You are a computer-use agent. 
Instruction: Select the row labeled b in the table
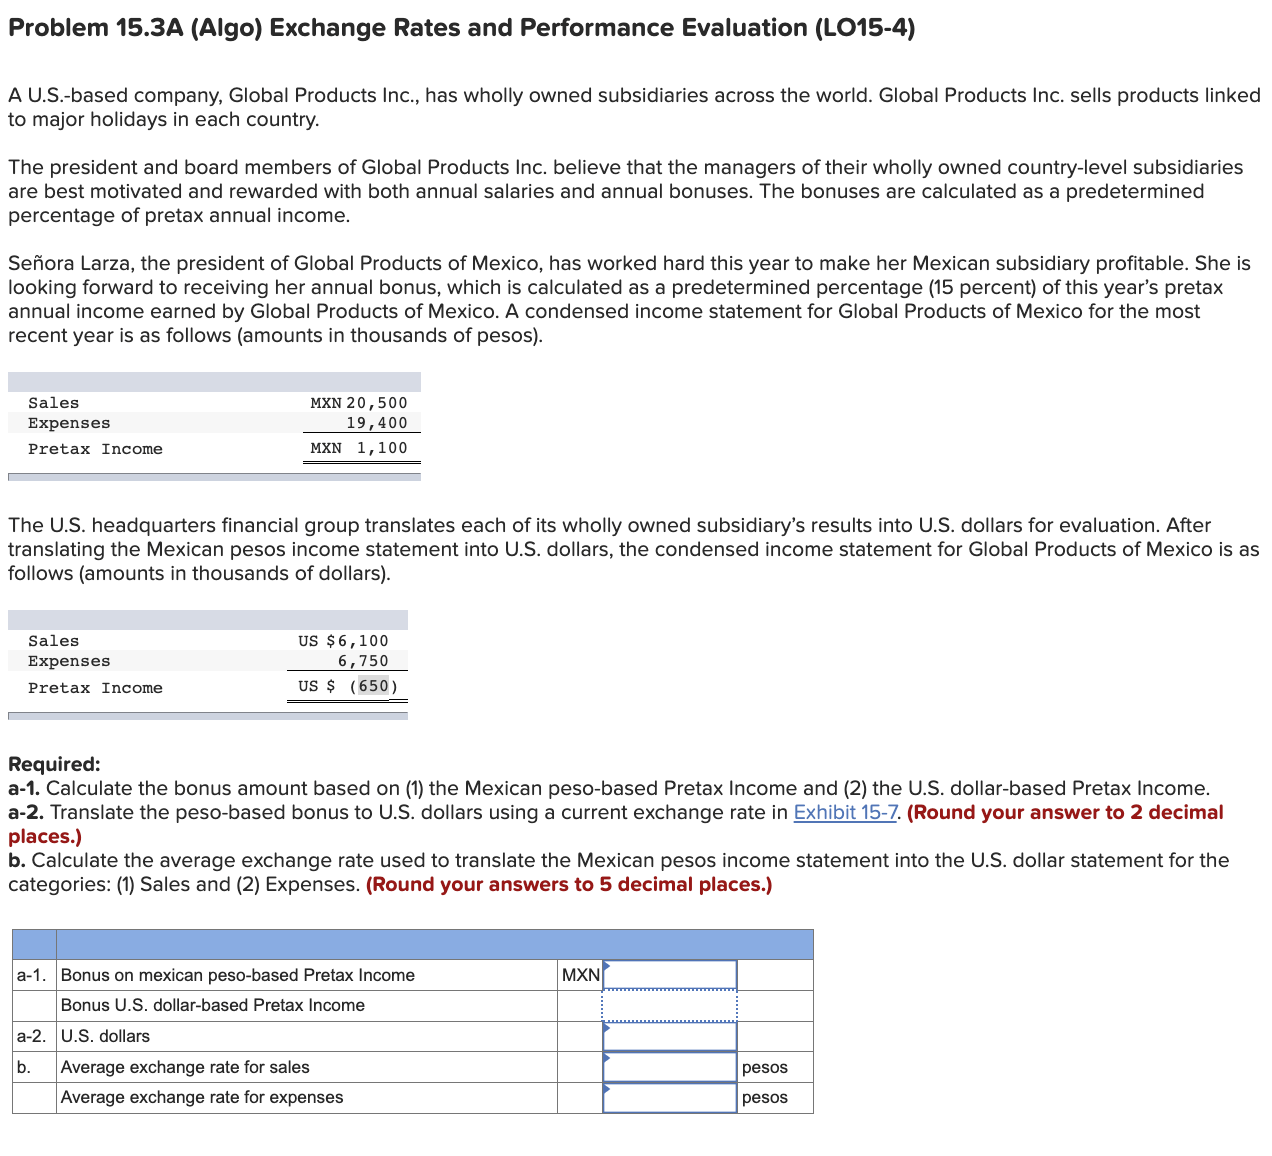pyautogui.click(x=22, y=1067)
